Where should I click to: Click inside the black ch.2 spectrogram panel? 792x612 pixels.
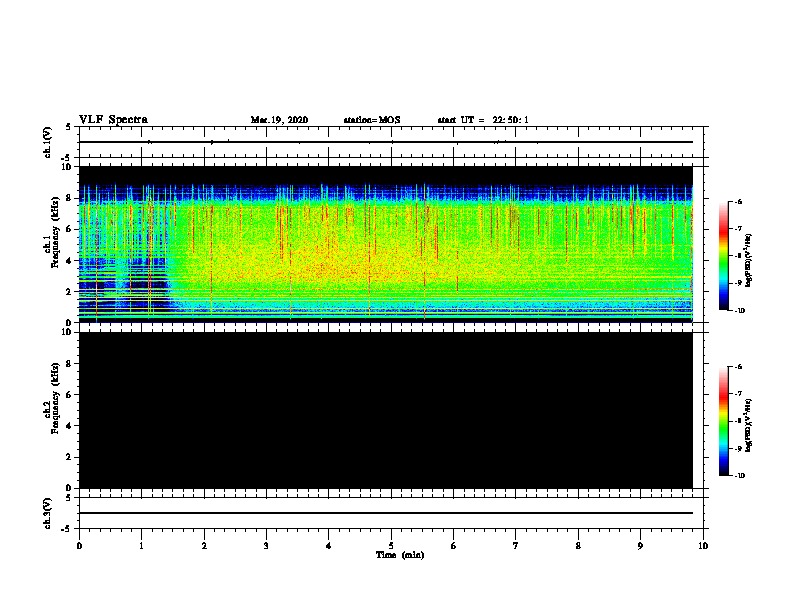coord(386,410)
